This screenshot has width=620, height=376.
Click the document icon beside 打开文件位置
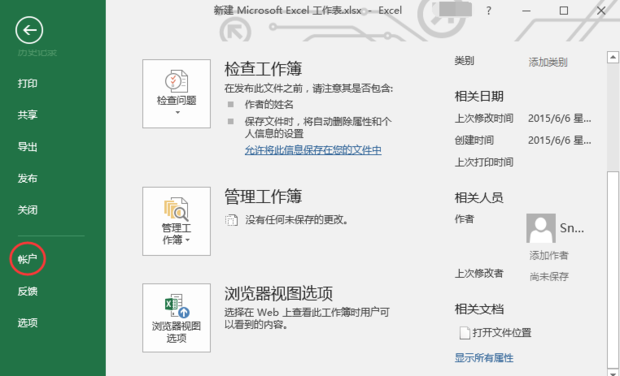[465, 333]
